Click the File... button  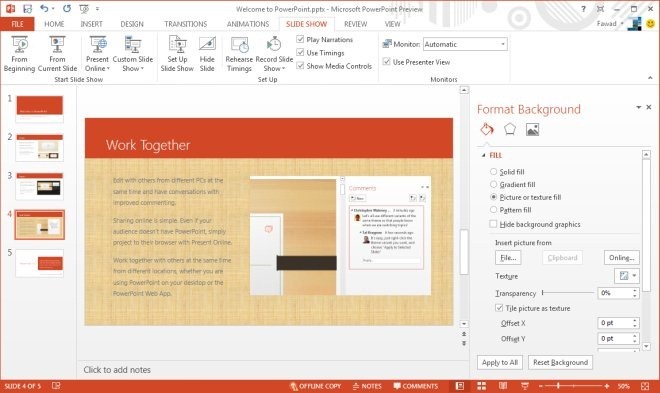pyautogui.click(x=508, y=258)
